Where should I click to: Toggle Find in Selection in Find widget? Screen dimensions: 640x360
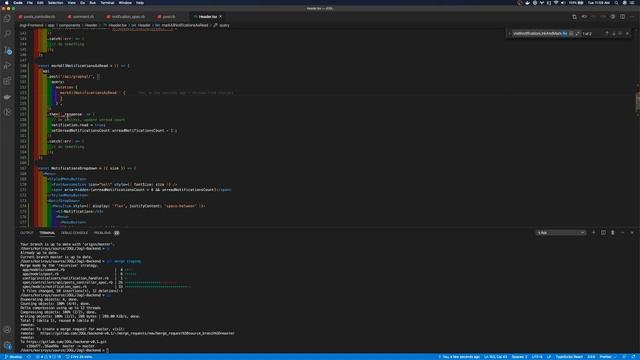[x=620, y=33]
